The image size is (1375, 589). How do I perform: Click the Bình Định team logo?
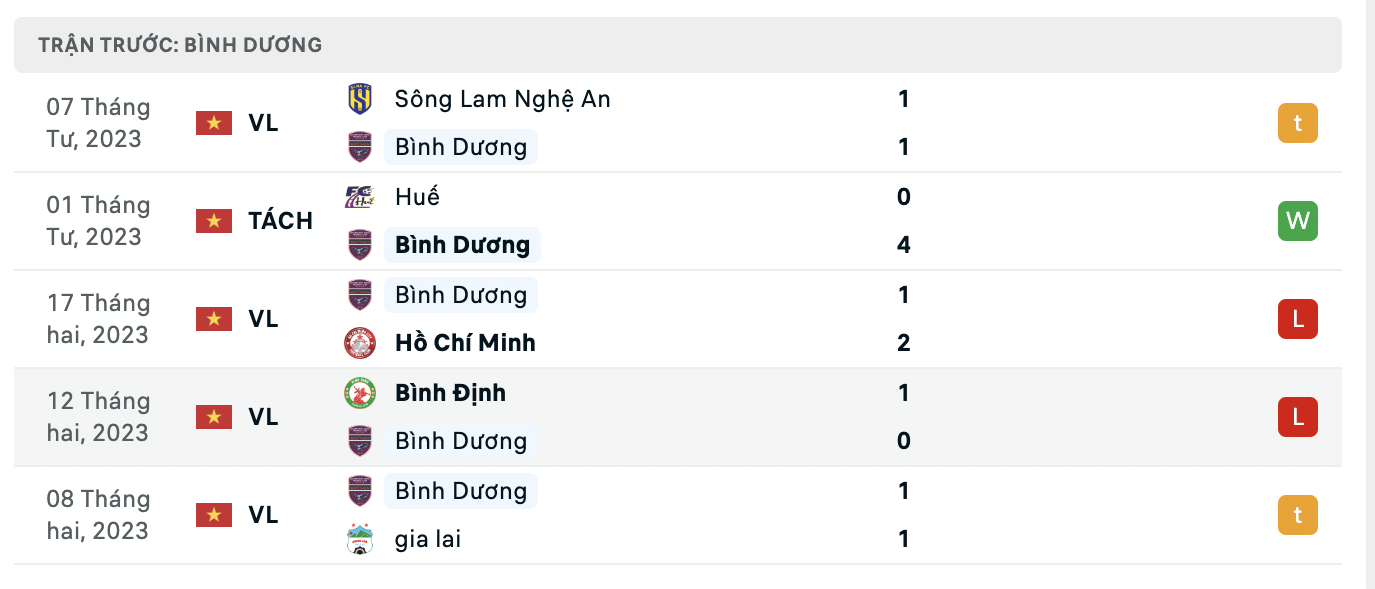359,392
